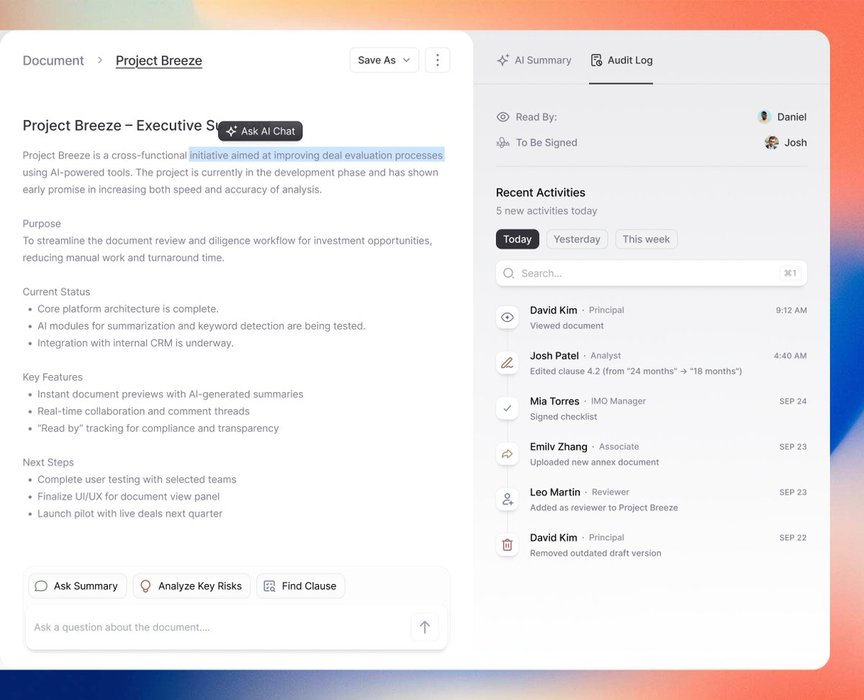Click the 4:40 AM timestamp
Screen dimensions: 864x700
point(790,356)
